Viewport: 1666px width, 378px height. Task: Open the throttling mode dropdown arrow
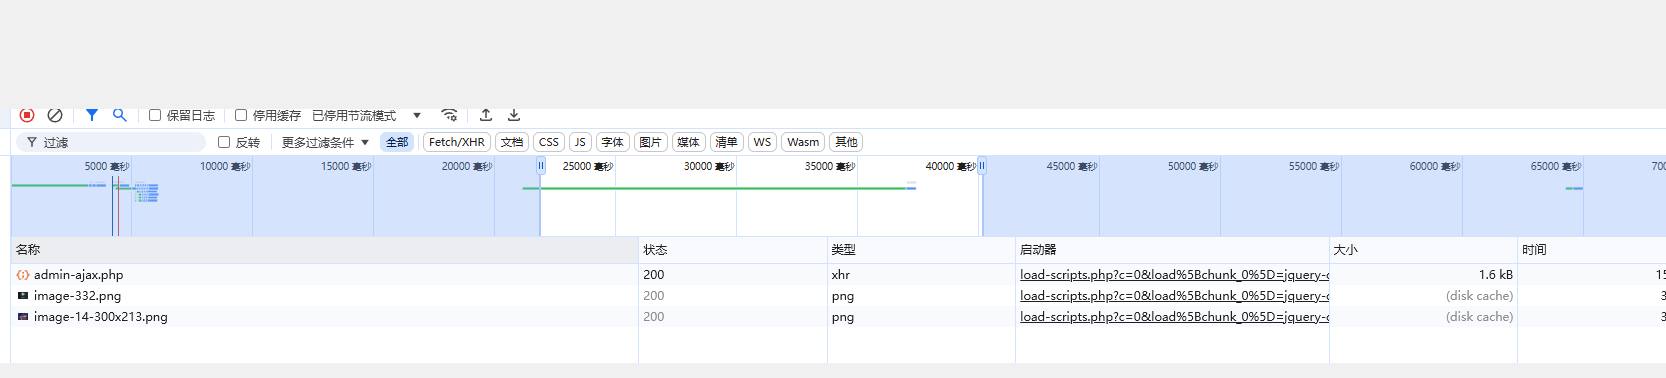[417, 115]
